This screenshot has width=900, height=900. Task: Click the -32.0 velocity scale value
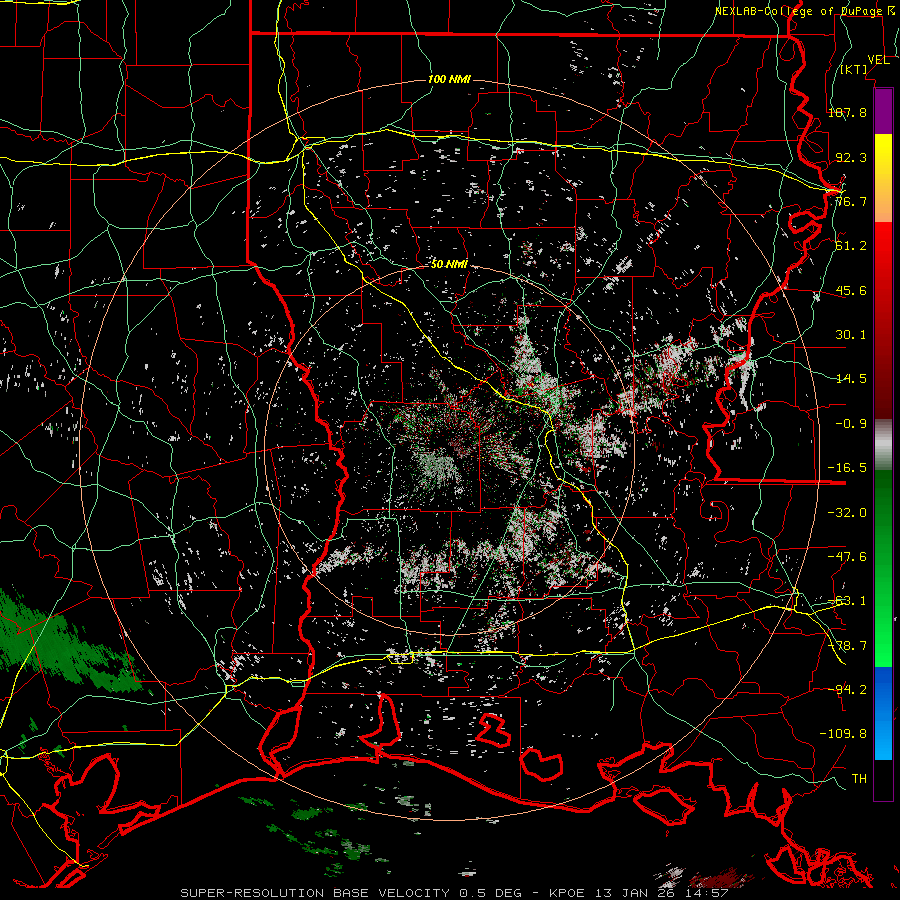coord(847,513)
